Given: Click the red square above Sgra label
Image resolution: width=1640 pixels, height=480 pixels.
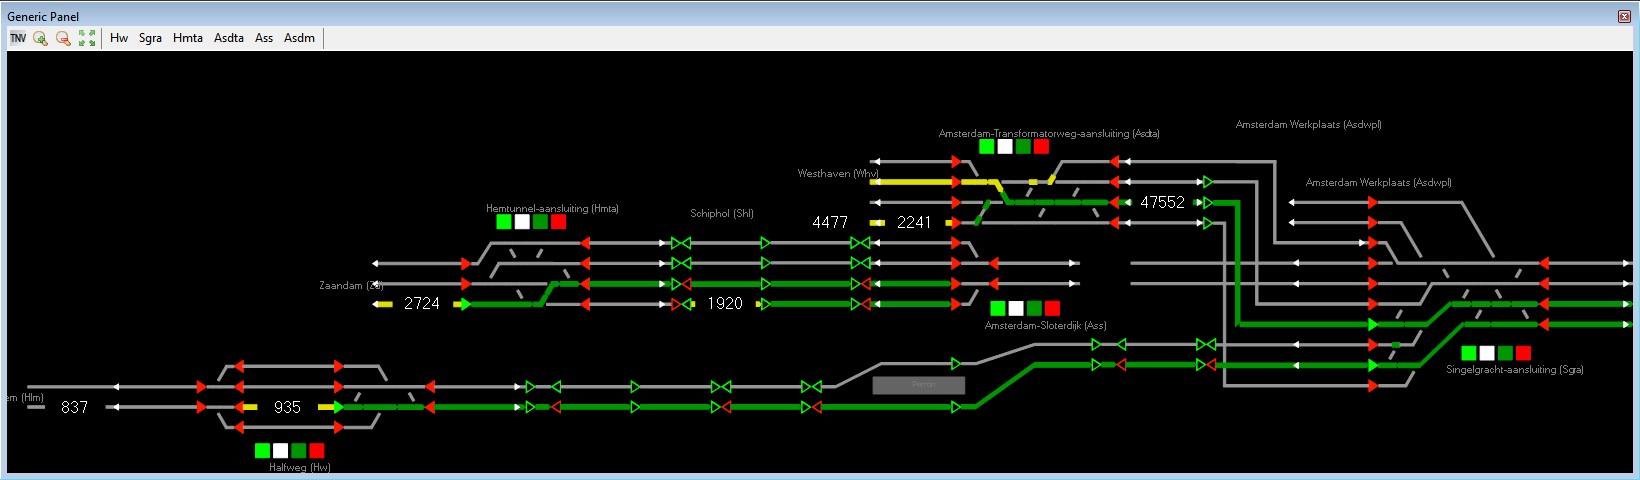Looking at the screenshot, I should click(x=1523, y=353).
